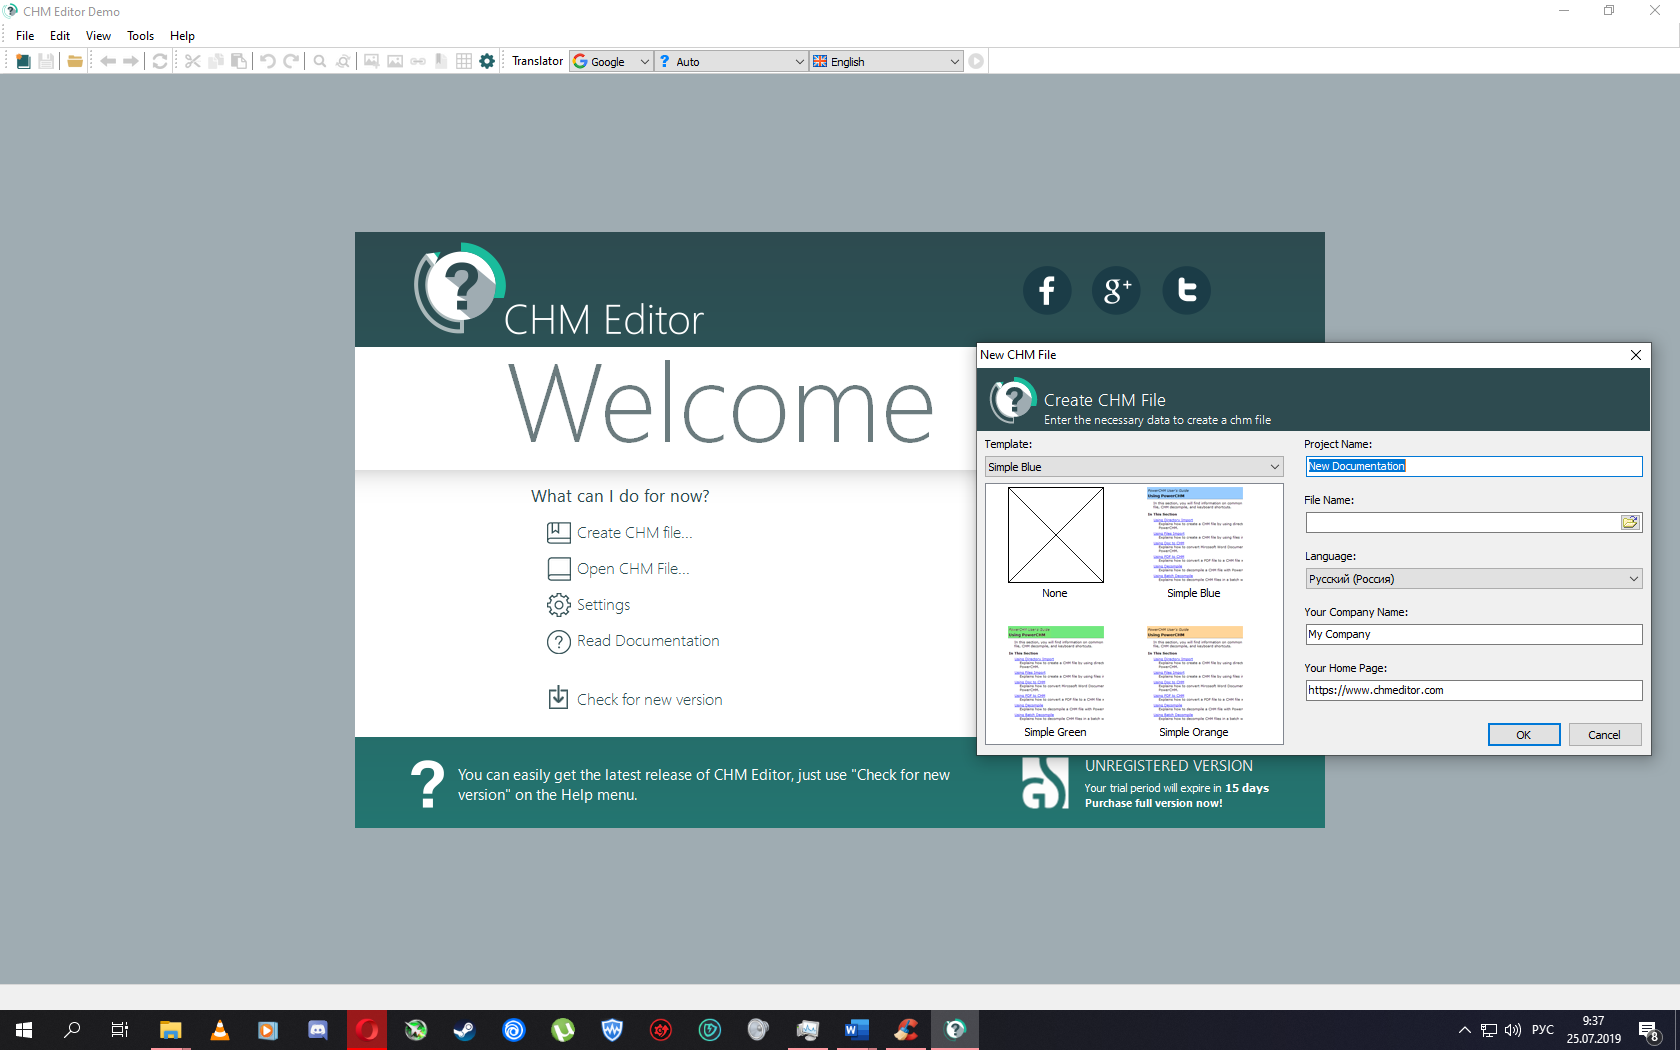Click the Refresh toolbar icon
This screenshot has width=1680, height=1050.
coord(160,61)
